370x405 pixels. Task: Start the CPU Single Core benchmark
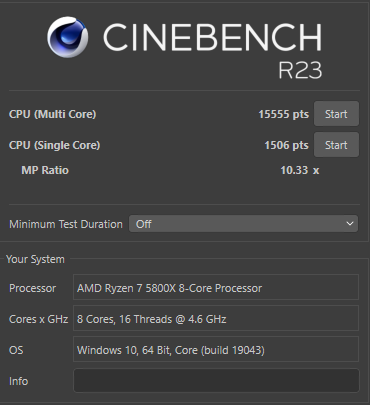point(336,145)
